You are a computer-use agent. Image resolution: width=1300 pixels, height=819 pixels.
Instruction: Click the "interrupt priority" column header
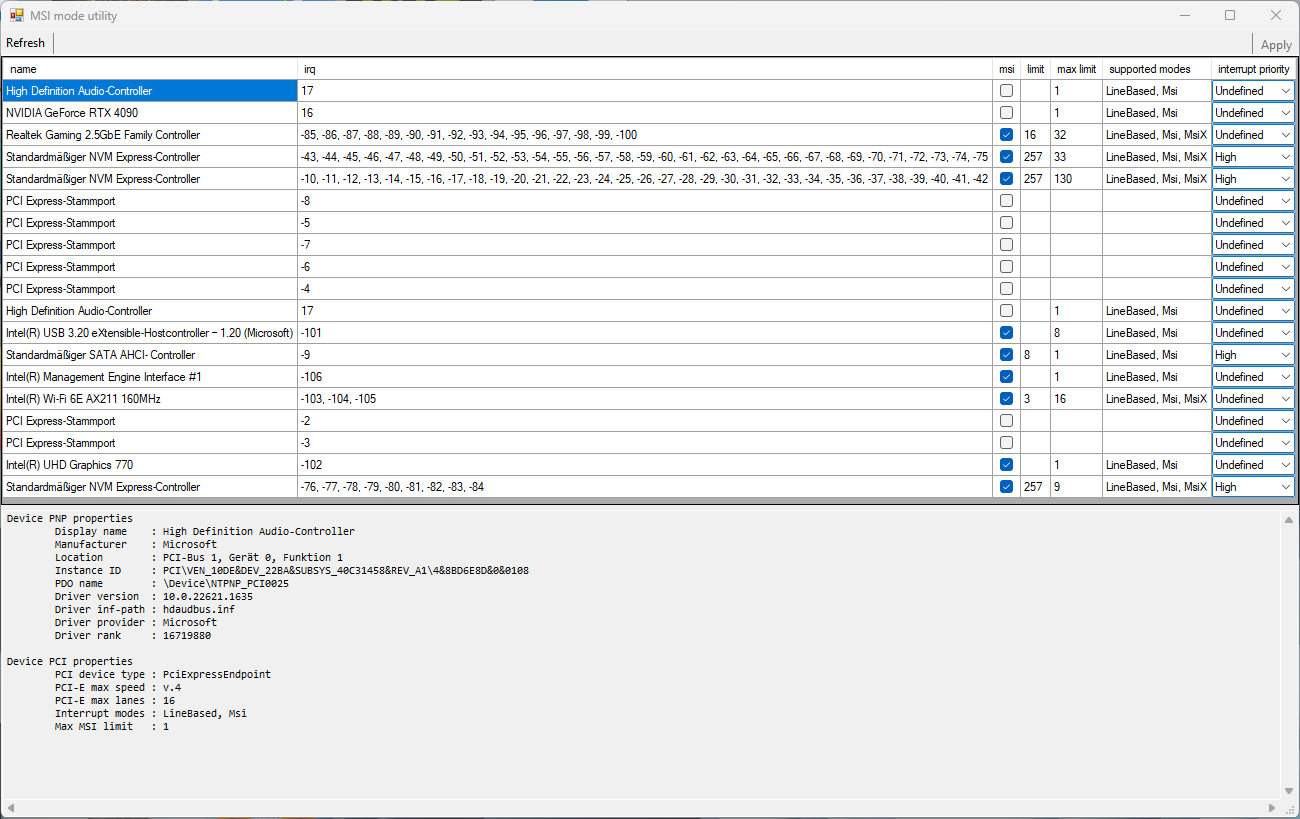(1253, 69)
